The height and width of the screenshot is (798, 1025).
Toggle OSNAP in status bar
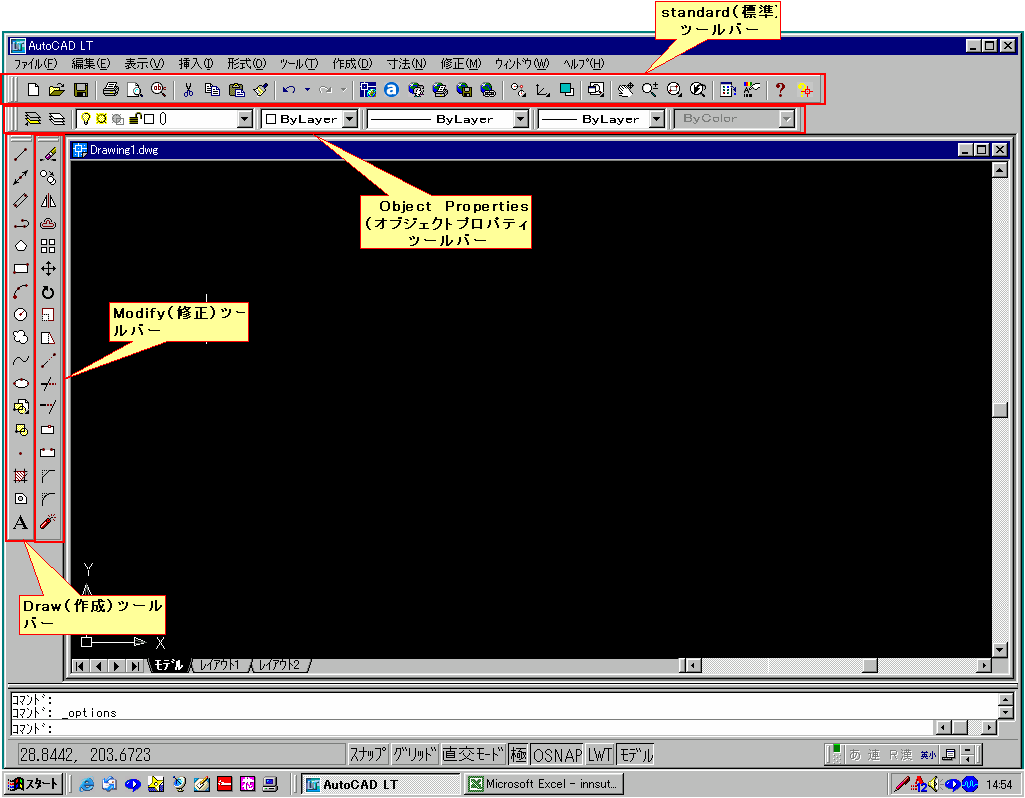coord(558,755)
